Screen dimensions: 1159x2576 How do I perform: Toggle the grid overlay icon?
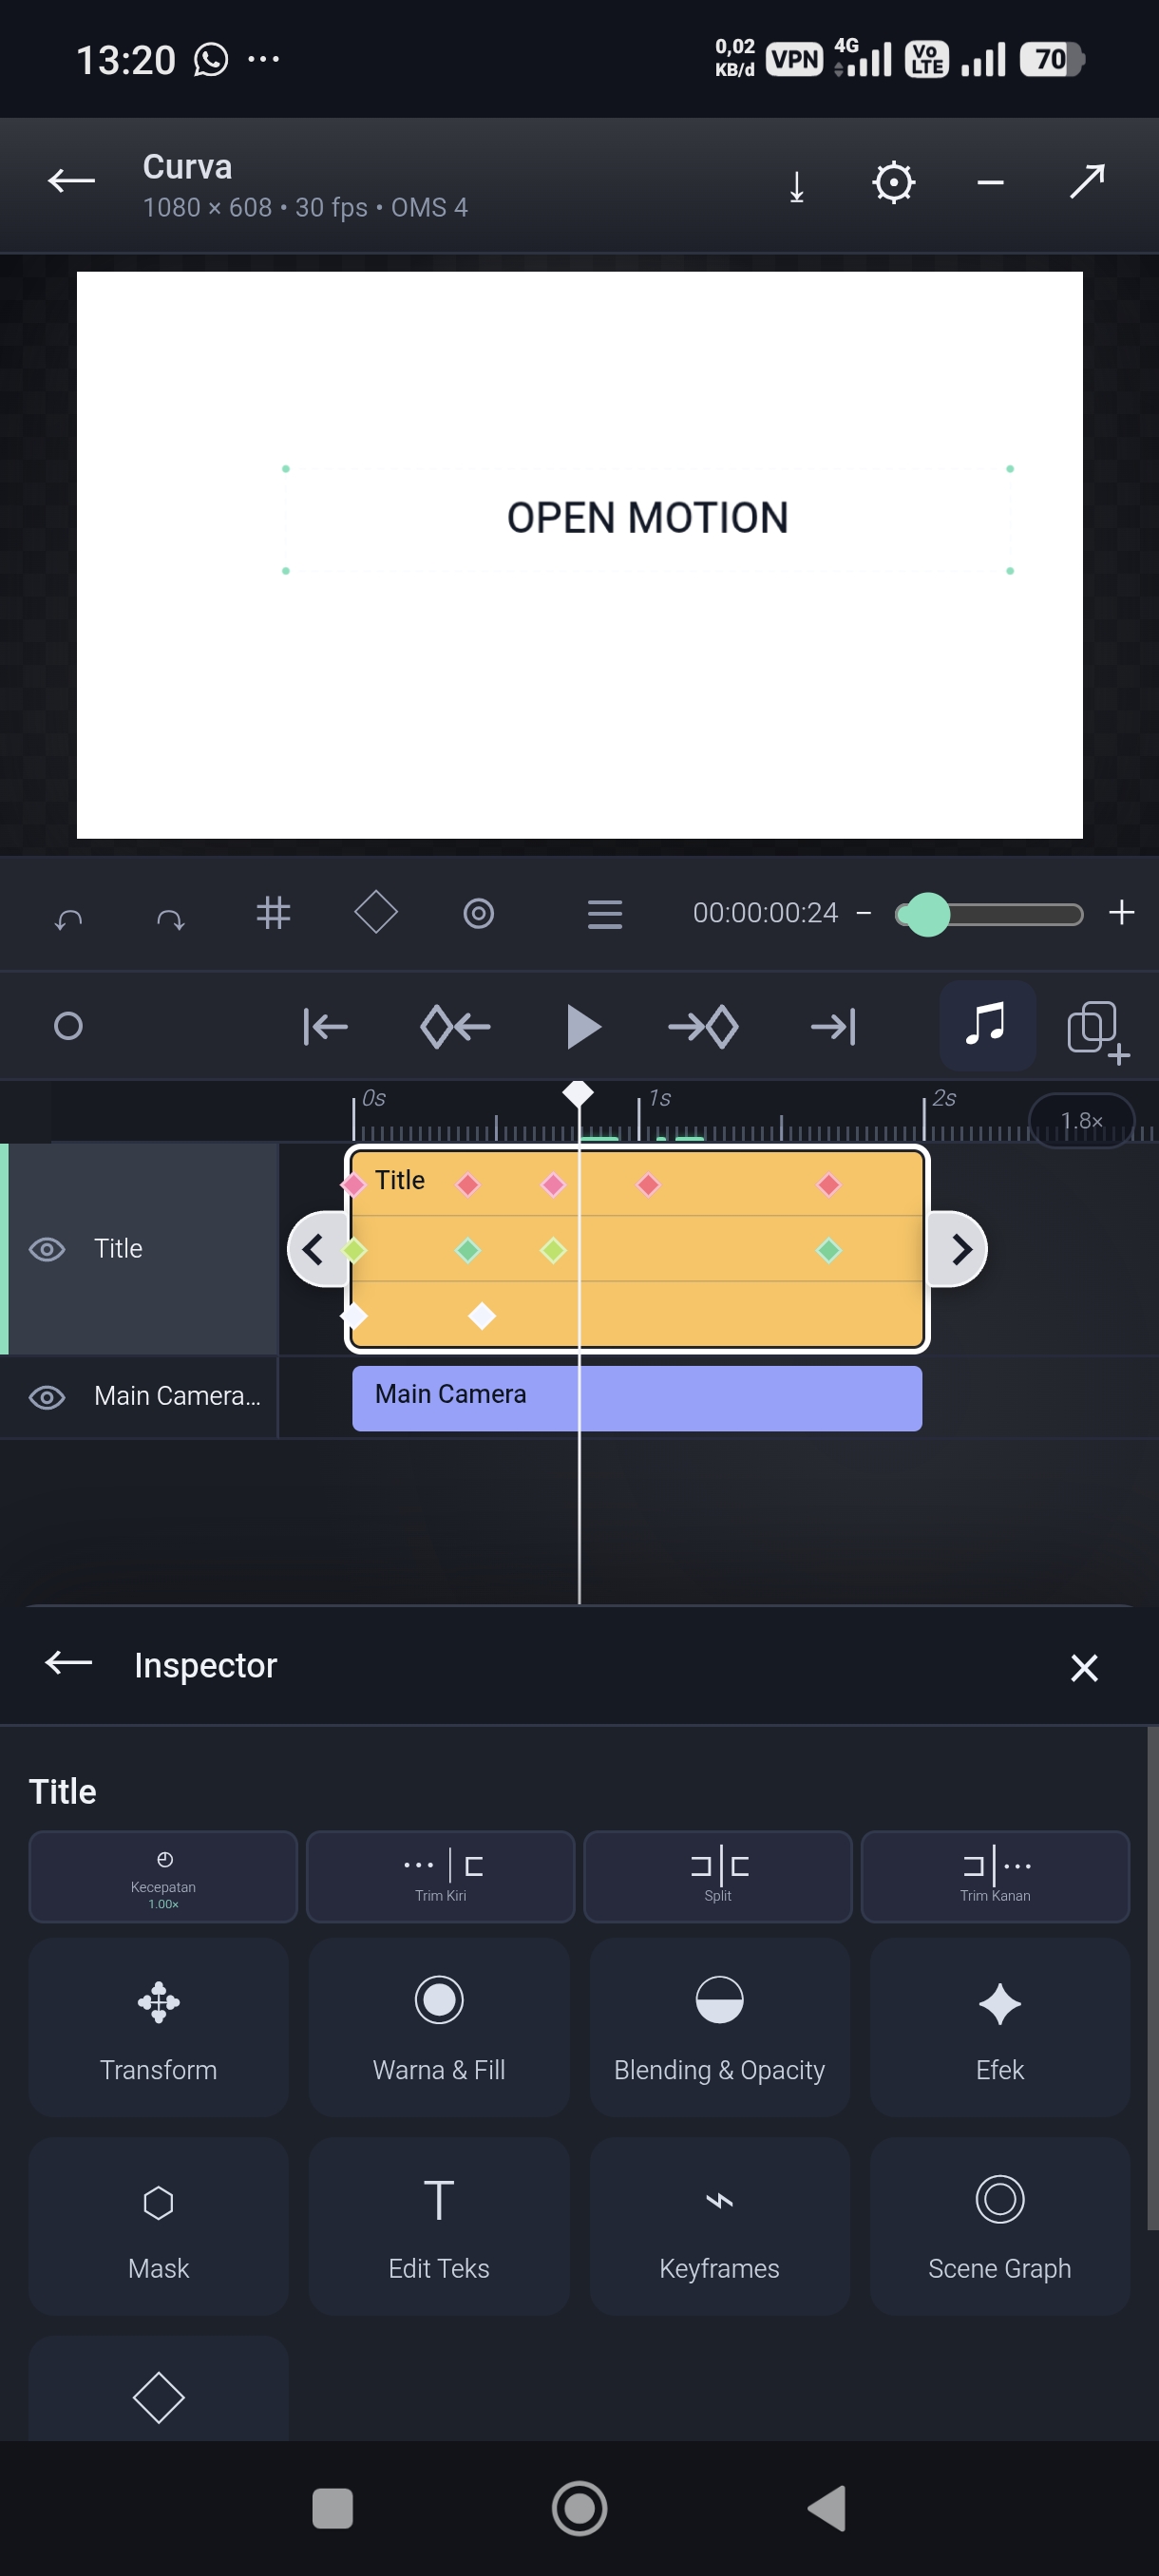(273, 913)
